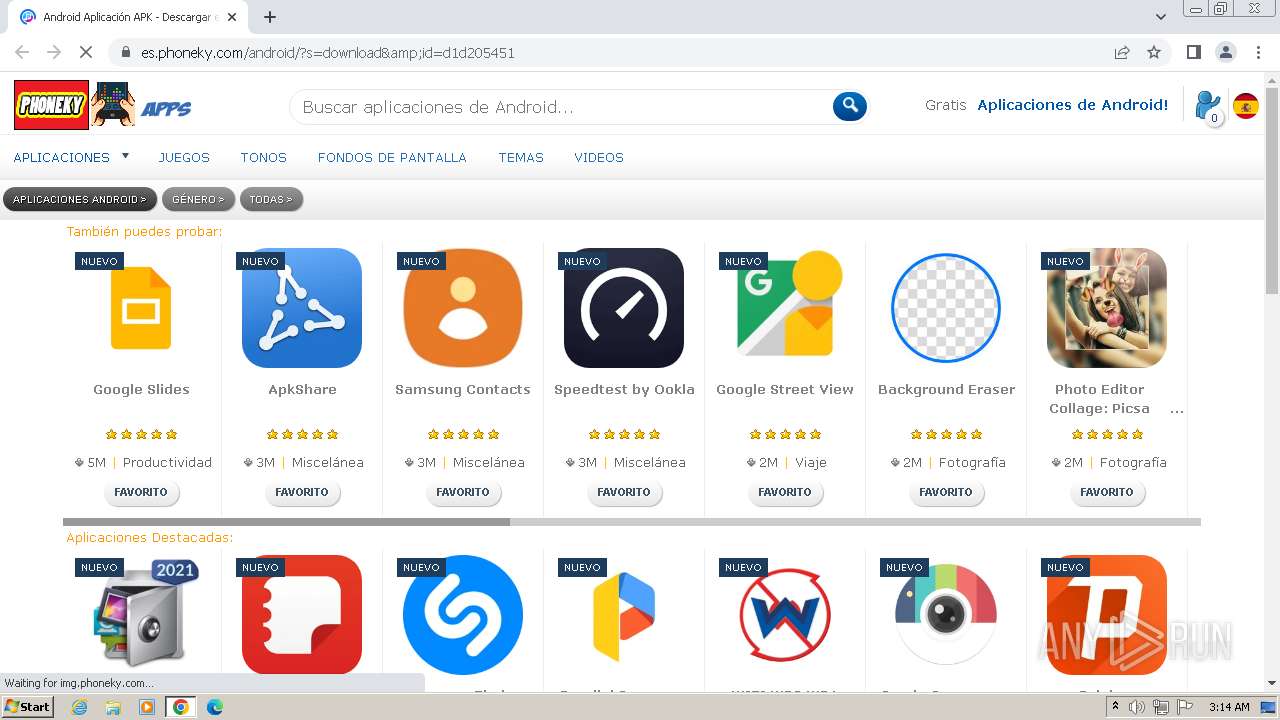Go to FONDOS DE PANTALLA section
Screen dimensions: 1280x720
[x=392, y=157]
